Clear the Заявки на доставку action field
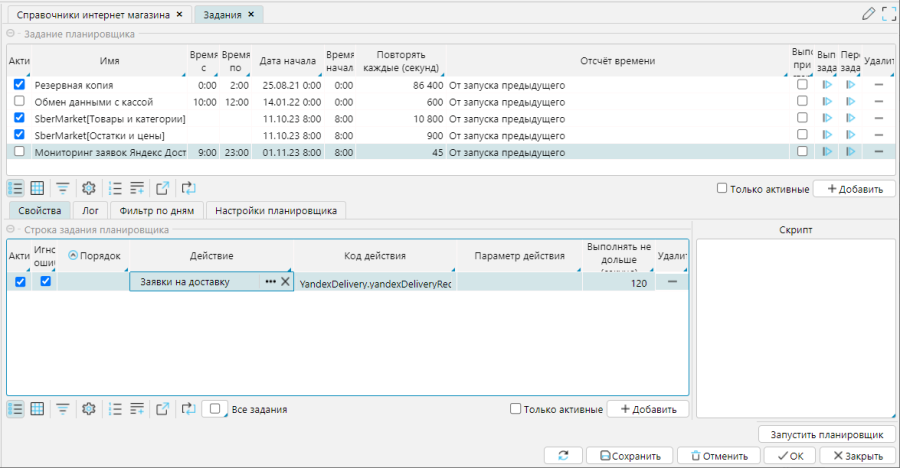The height and width of the screenshot is (468, 900). pyautogui.click(x=285, y=282)
